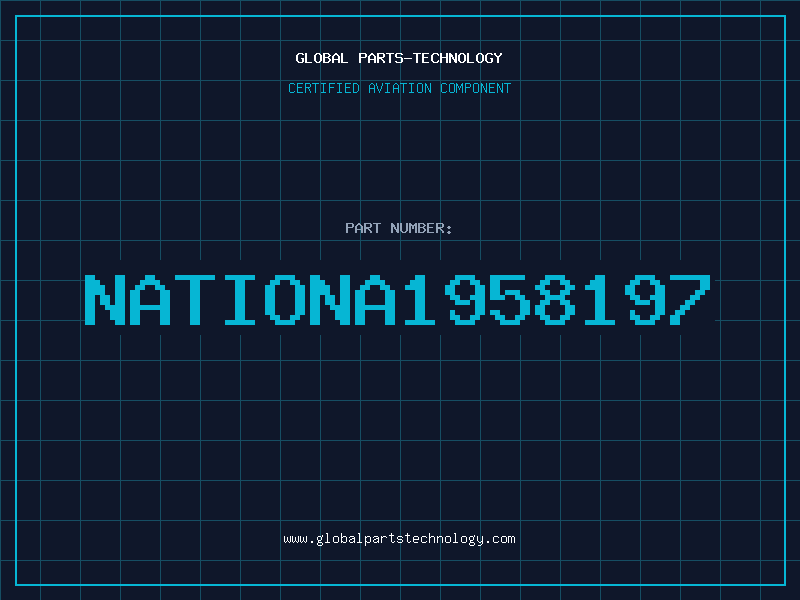Open the www.globalpartstechnology.com link
The height and width of the screenshot is (600, 800).
click(399, 539)
